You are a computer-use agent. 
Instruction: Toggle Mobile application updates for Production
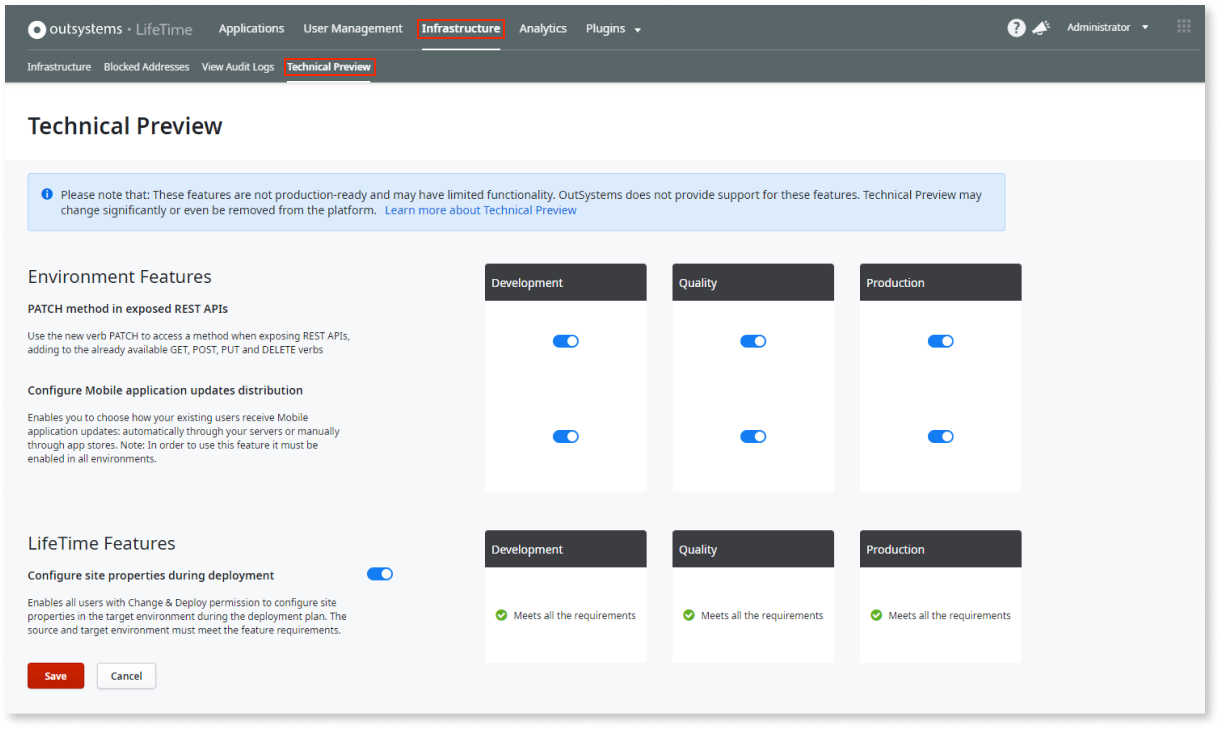point(940,436)
